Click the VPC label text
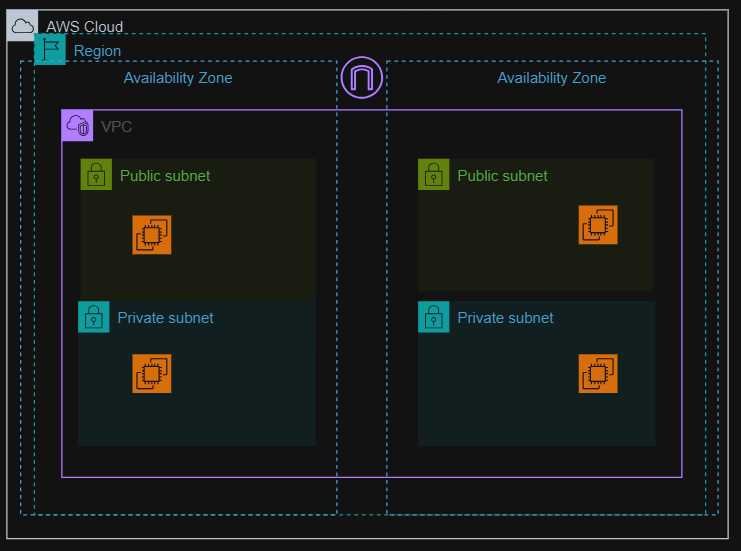The image size is (741, 551). (x=116, y=127)
